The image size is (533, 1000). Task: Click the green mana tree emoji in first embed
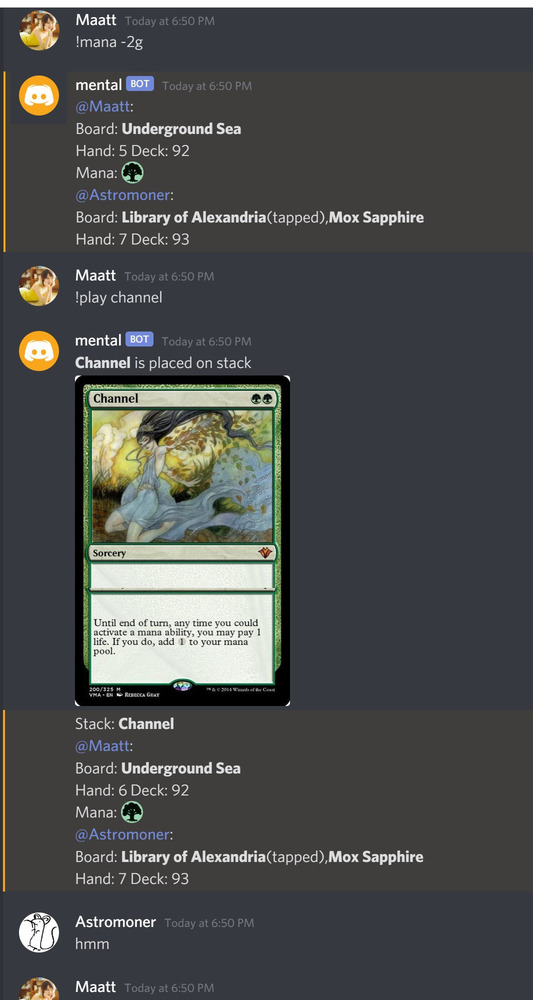tap(133, 173)
